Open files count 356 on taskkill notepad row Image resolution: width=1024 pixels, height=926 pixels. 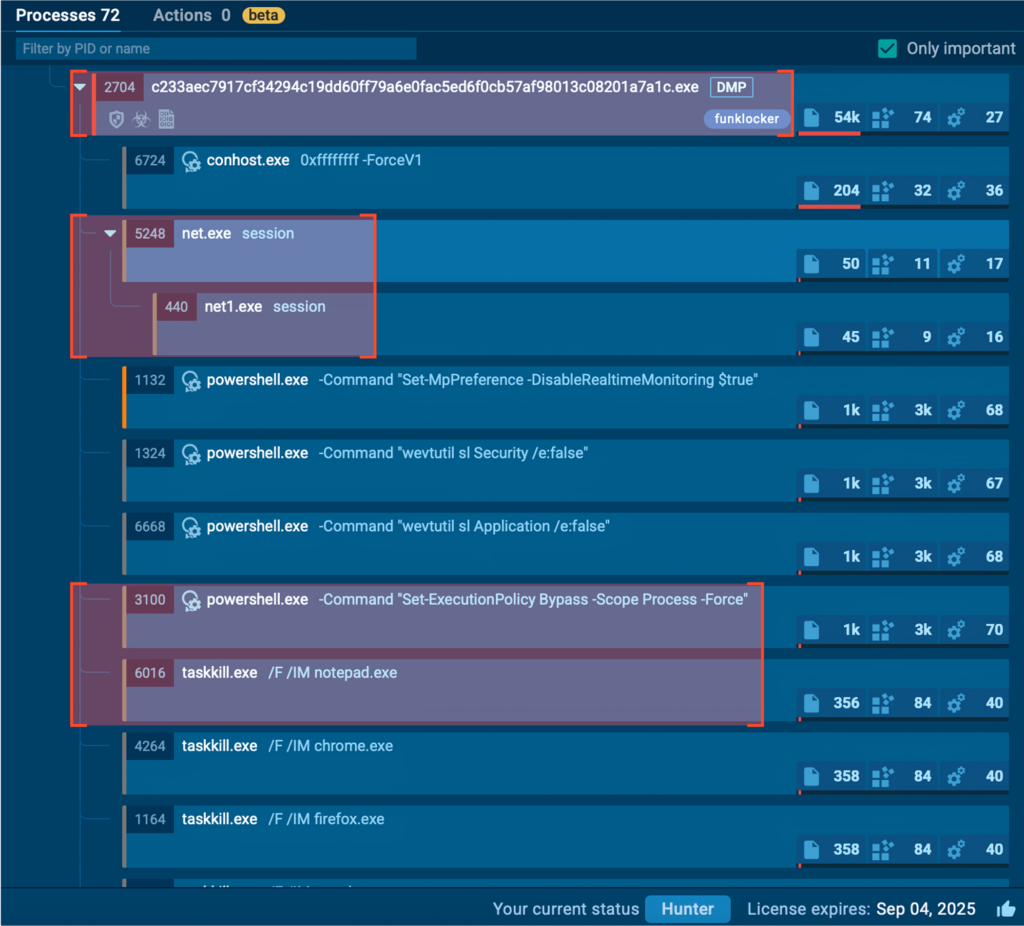(x=831, y=703)
